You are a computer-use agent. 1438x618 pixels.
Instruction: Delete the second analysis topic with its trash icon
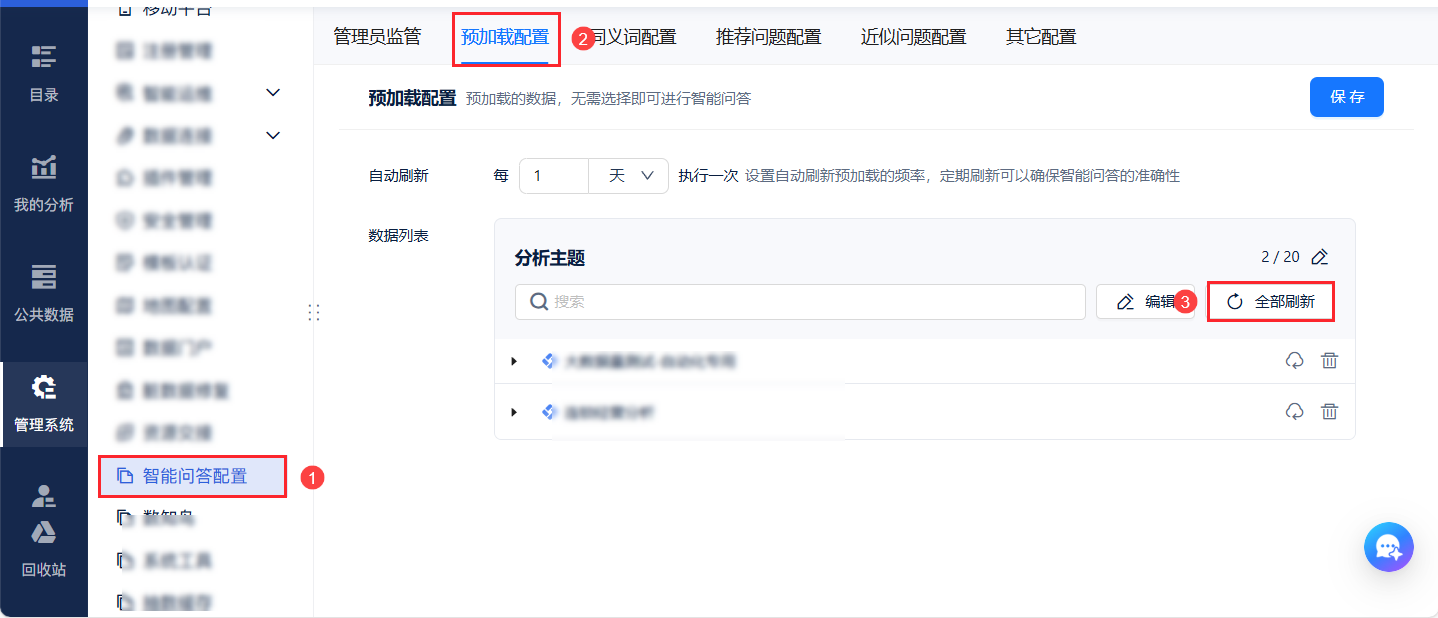1329,411
